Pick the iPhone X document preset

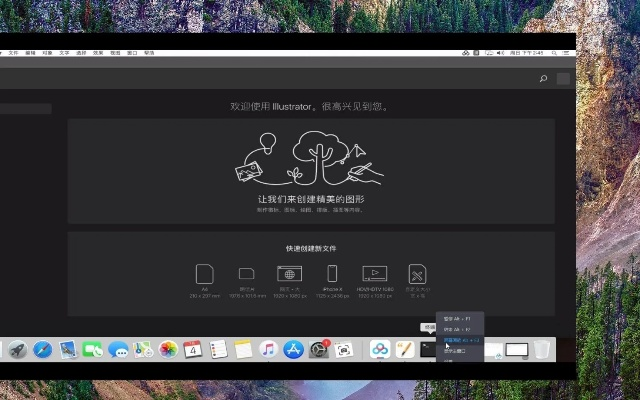332,274
